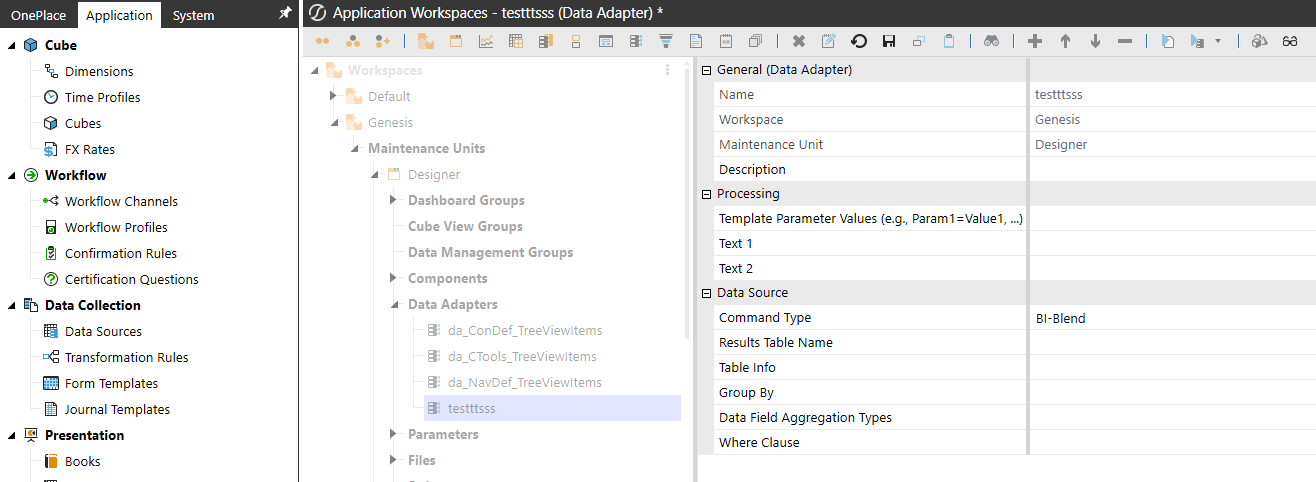
Task: Expand the Dashboard Groups tree node
Action: click(394, 200)
